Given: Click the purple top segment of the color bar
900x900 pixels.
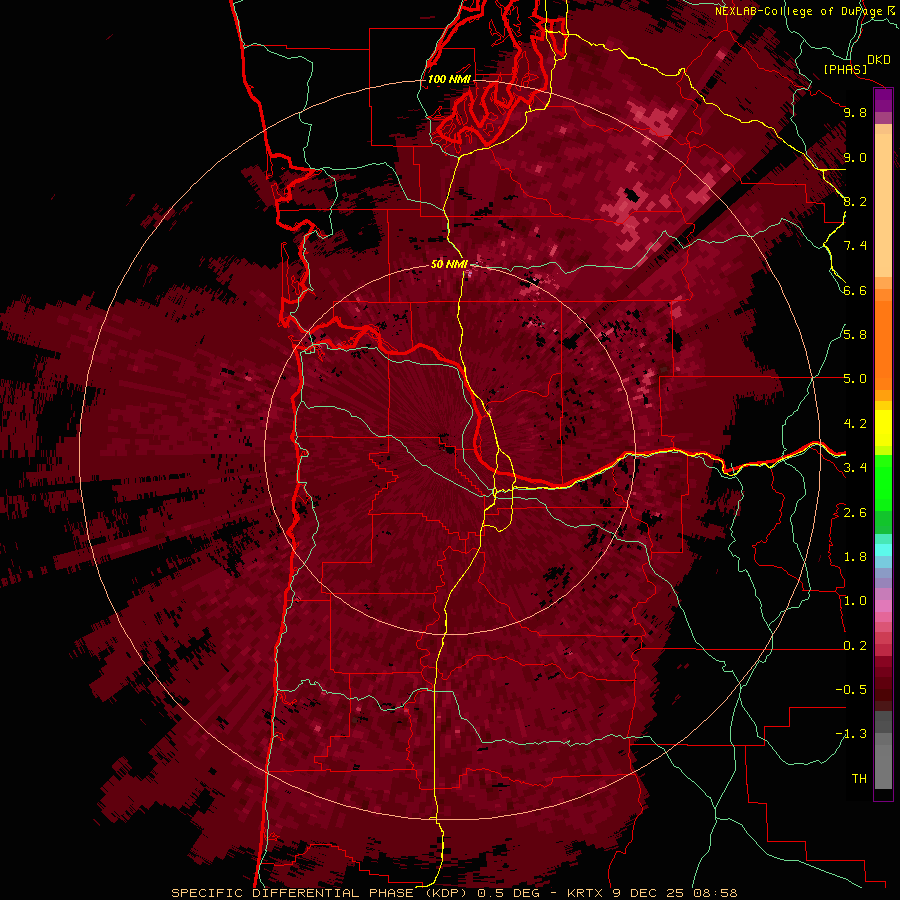Looking at the screenshot, I should (x=883, y=100).
